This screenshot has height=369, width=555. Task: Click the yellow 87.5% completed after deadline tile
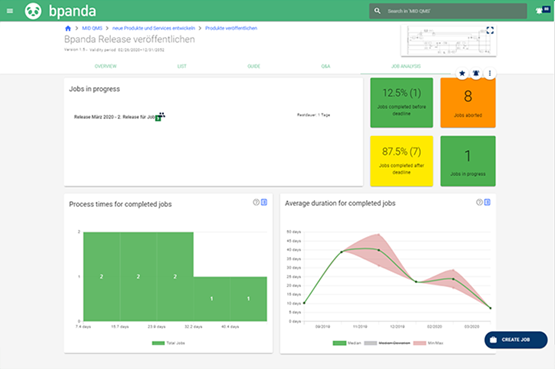point(401,161)
